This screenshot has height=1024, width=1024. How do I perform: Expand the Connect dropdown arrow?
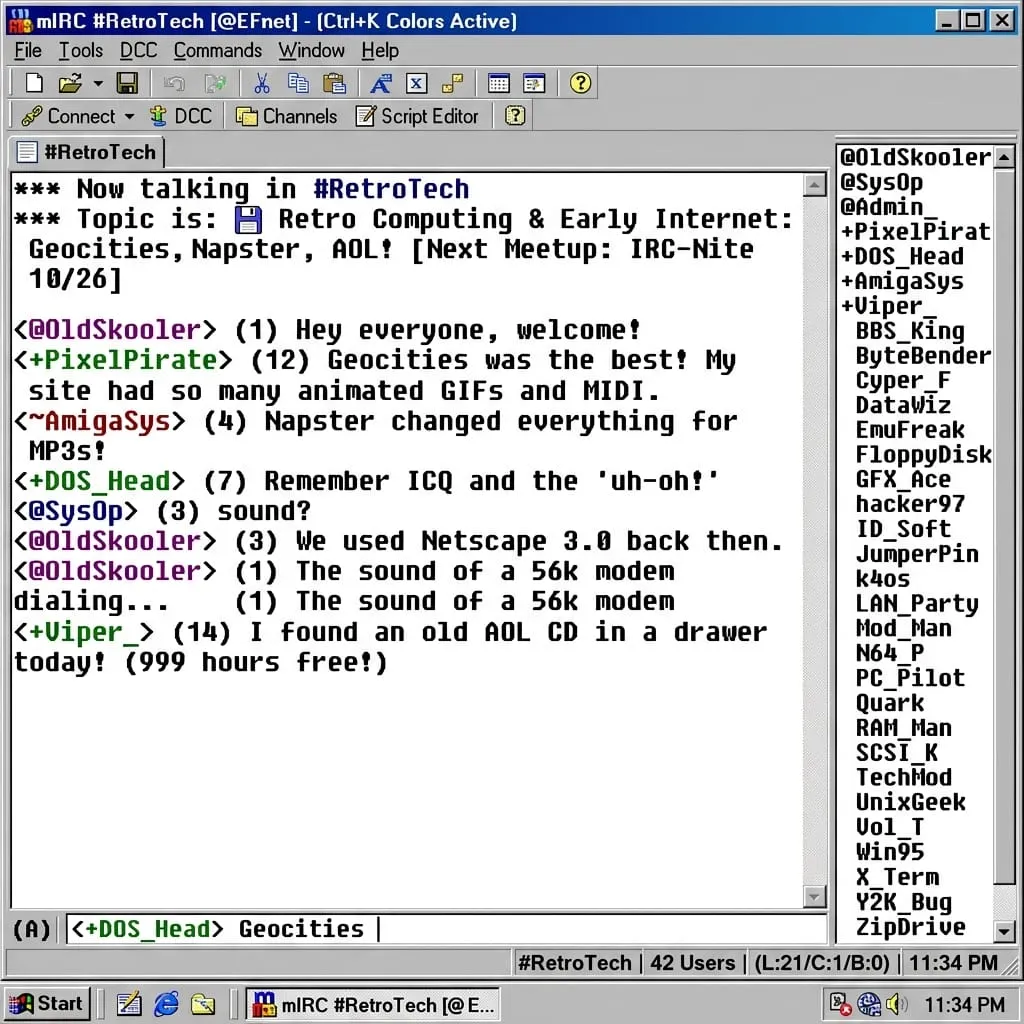point(129,116)
